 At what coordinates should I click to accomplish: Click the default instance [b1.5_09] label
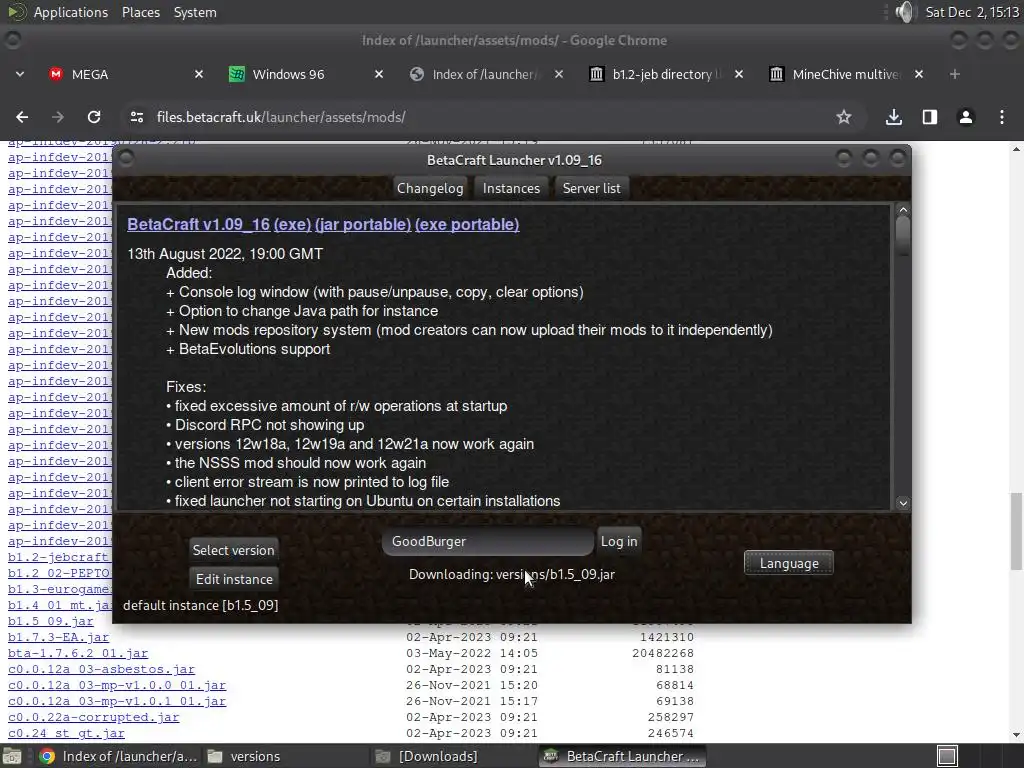click(x=200, y=605)
